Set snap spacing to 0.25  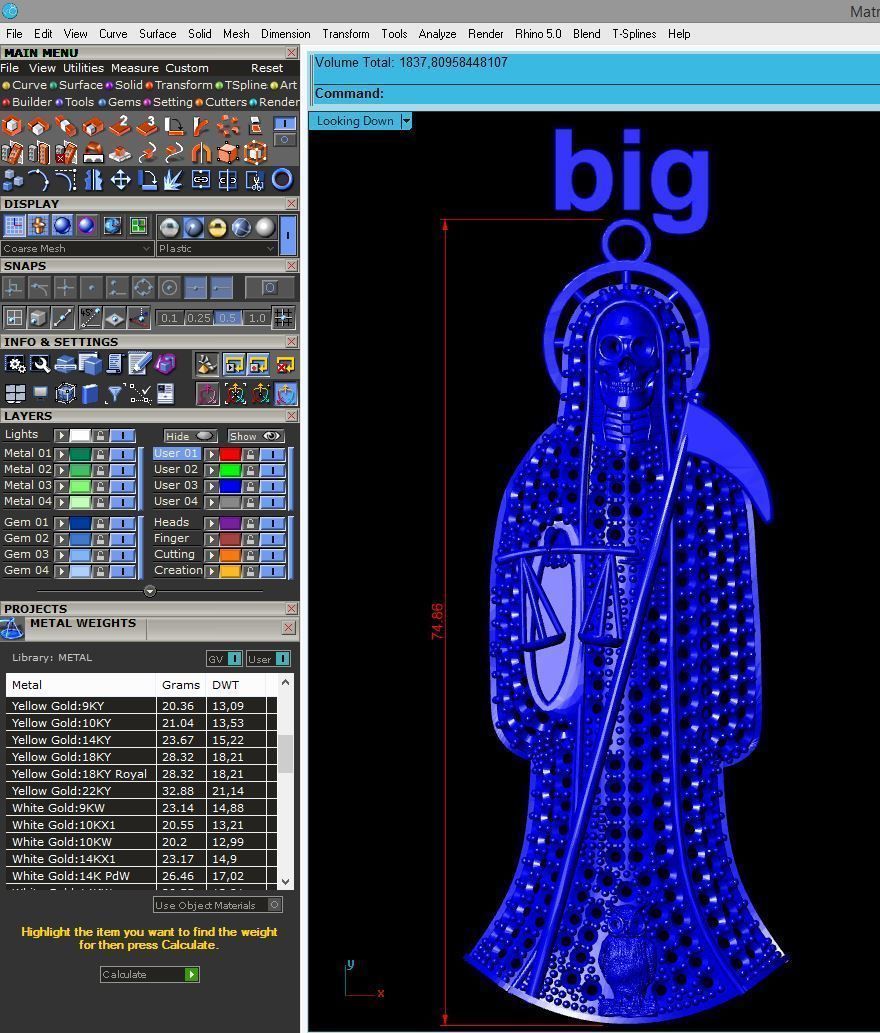[x=198, y=318]
